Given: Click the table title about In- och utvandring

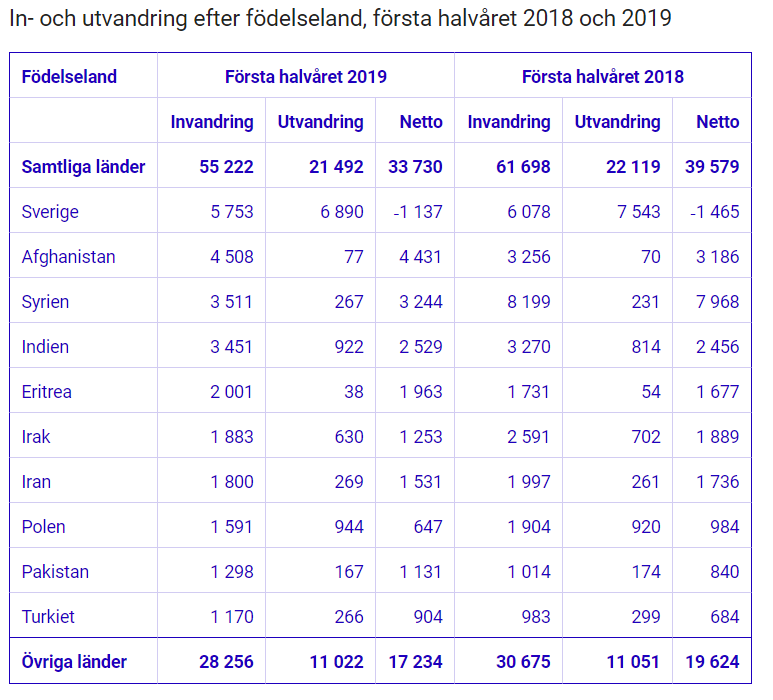Looking at the screenshot, I should click(x=340, y=19).
